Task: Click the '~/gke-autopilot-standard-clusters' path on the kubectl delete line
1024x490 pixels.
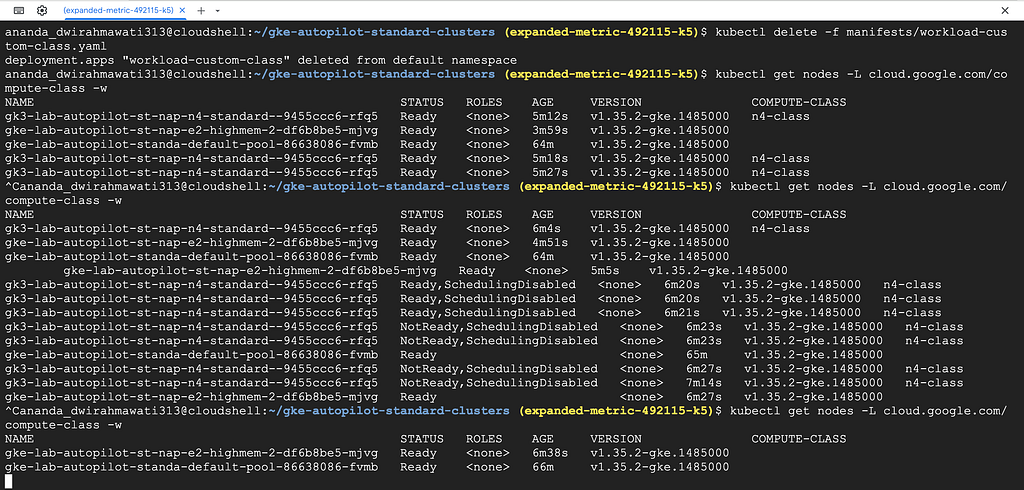Action: click(x=374, y=32)
